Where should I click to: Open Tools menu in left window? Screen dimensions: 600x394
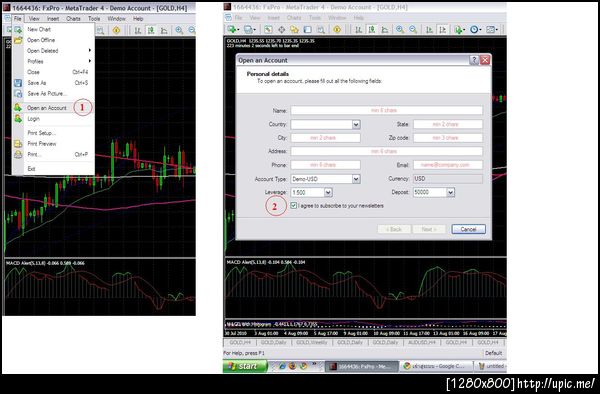tap(94, 18)
